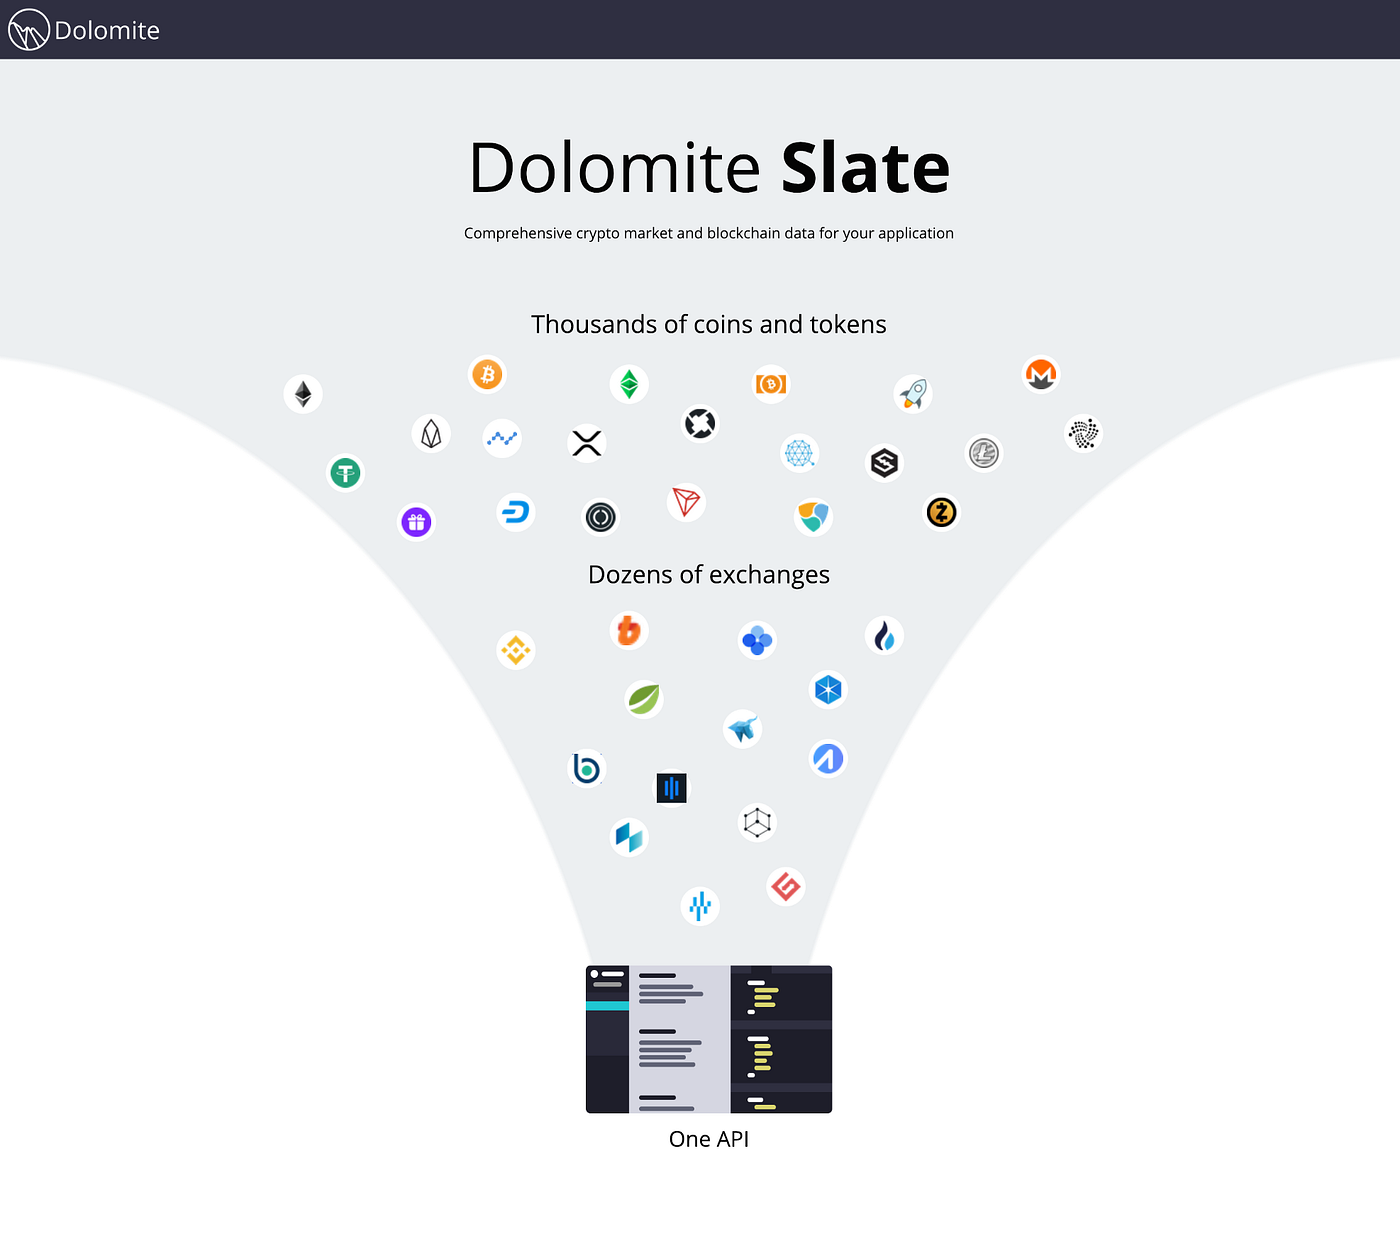Click the Bitcoin coin icon
The height and width of the screenshot is (1253, 1400).
pyautogui.click(x=487, y=374)
